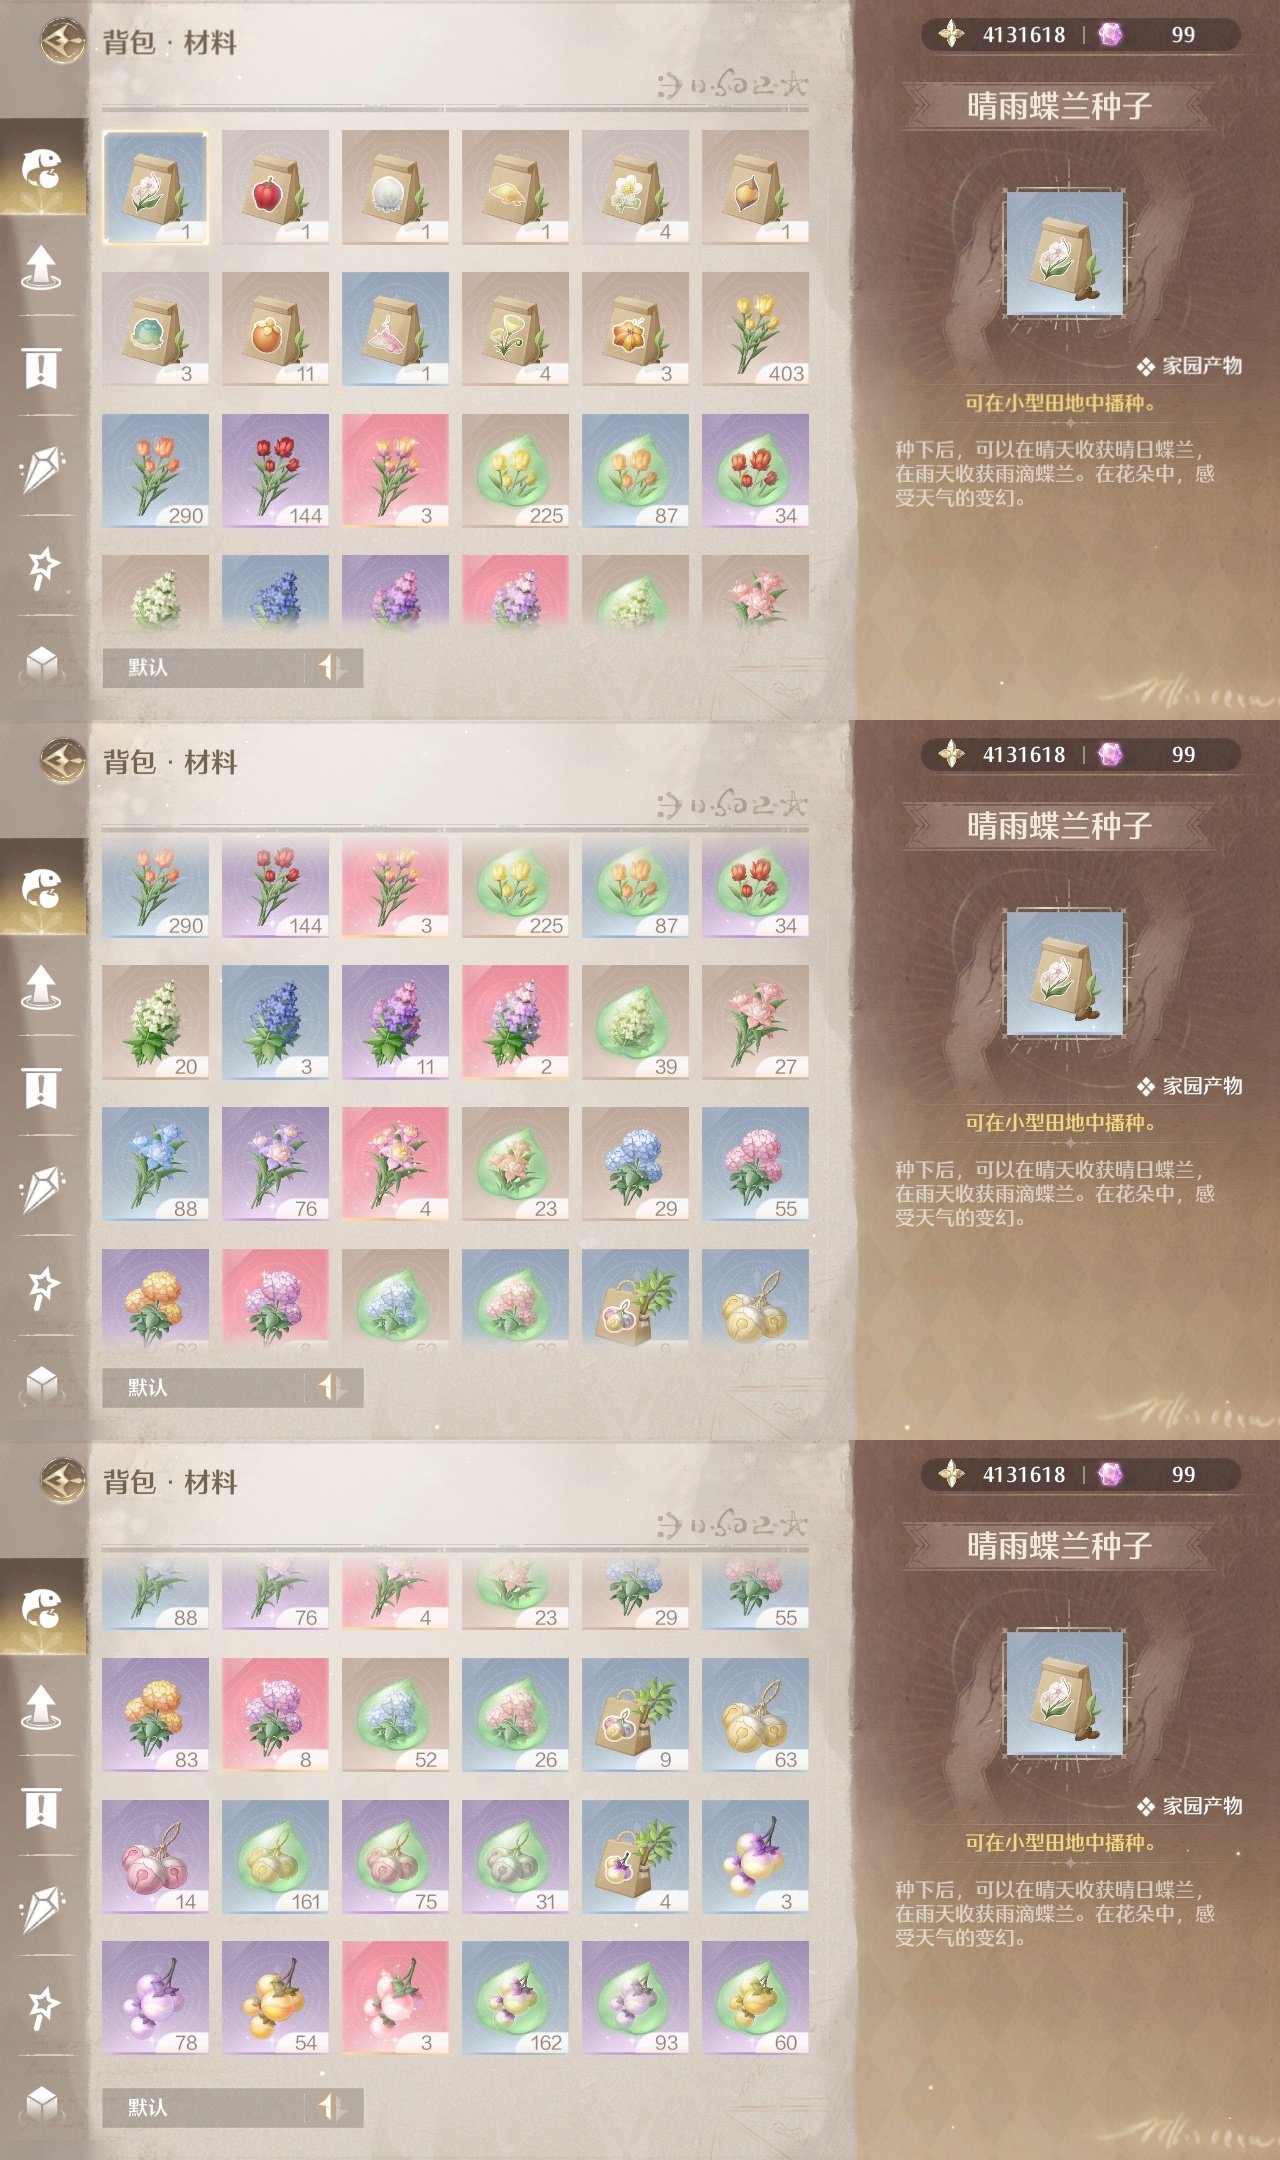Click the orange flower seed packet with count 3

tap(635, 329)
